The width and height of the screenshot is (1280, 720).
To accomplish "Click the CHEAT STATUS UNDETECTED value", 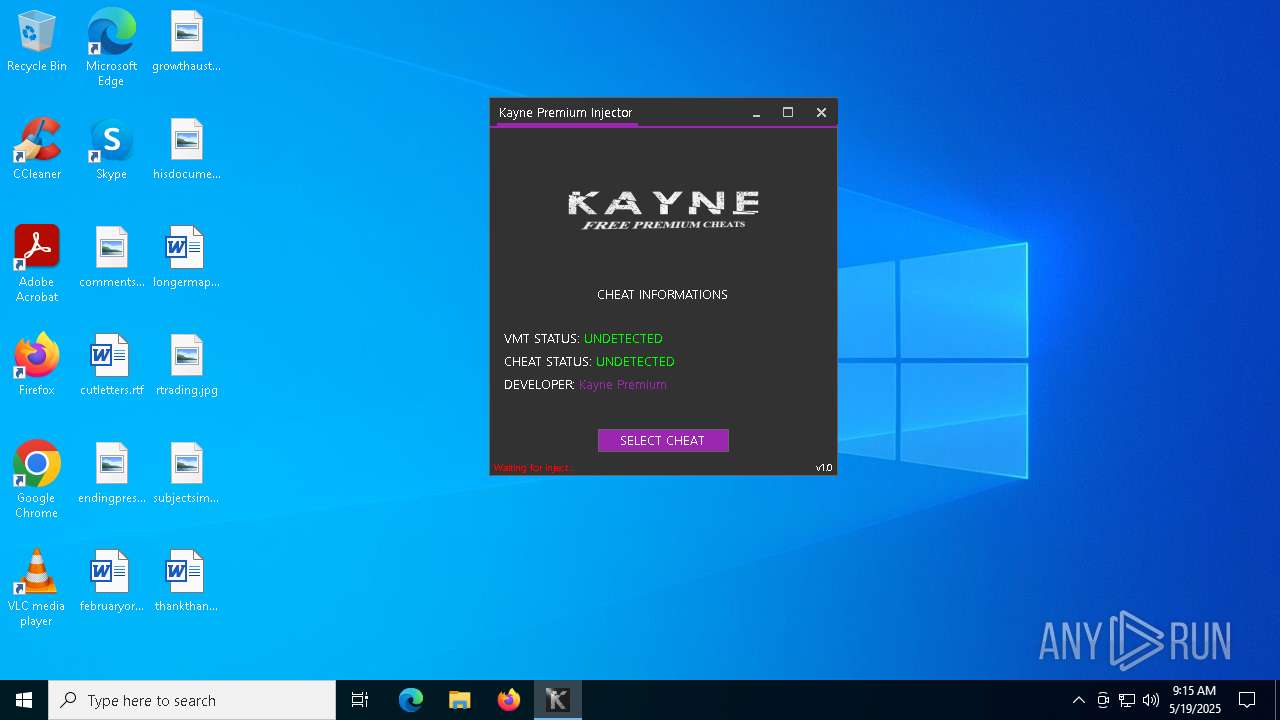I will coord(635,362).
